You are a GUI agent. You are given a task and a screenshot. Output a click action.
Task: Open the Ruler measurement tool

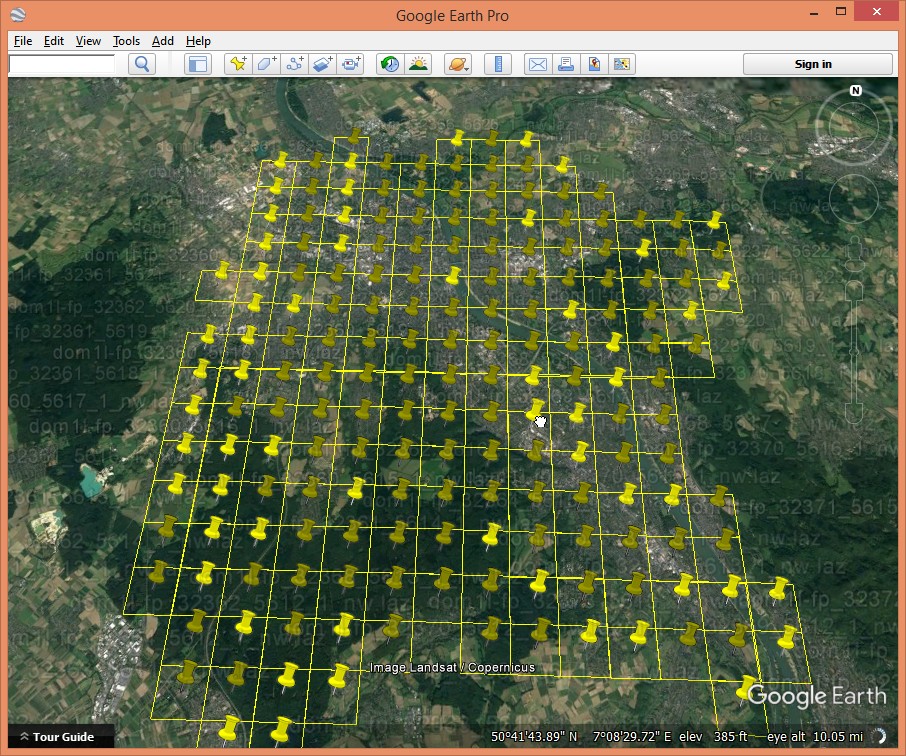click(497, 64)
